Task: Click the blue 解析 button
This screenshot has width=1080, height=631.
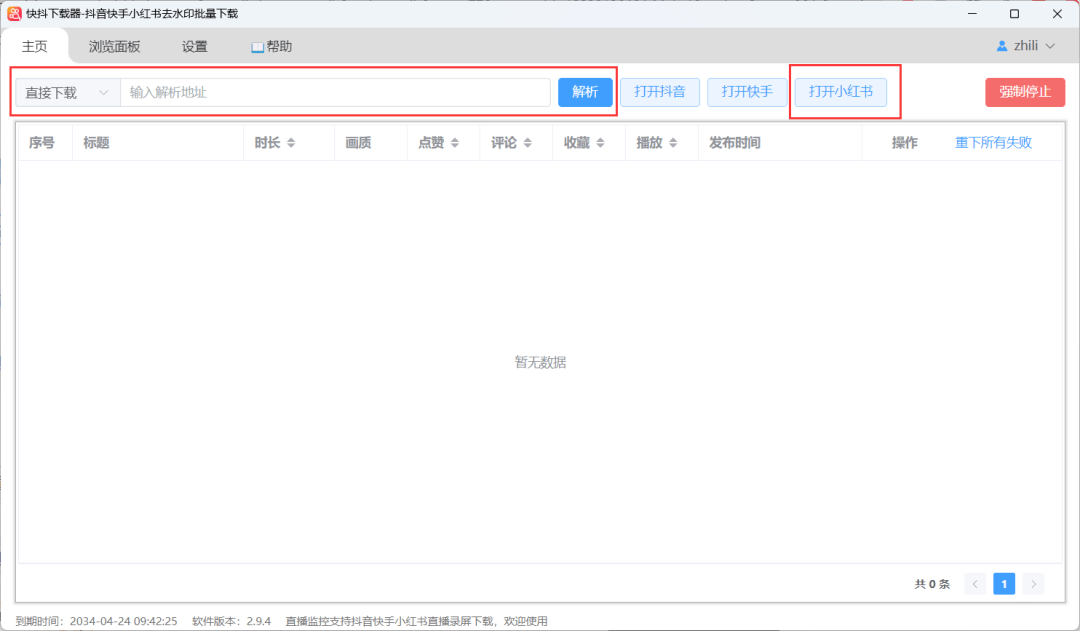Action: click(585, 92)
